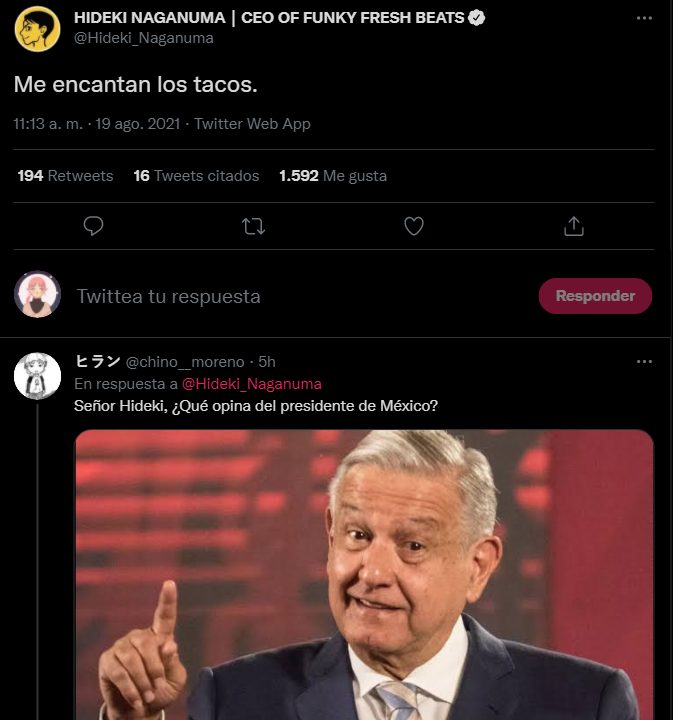Like the tweet with heart icon
This screenshot has height=720, width=673.
pos(414,226)
